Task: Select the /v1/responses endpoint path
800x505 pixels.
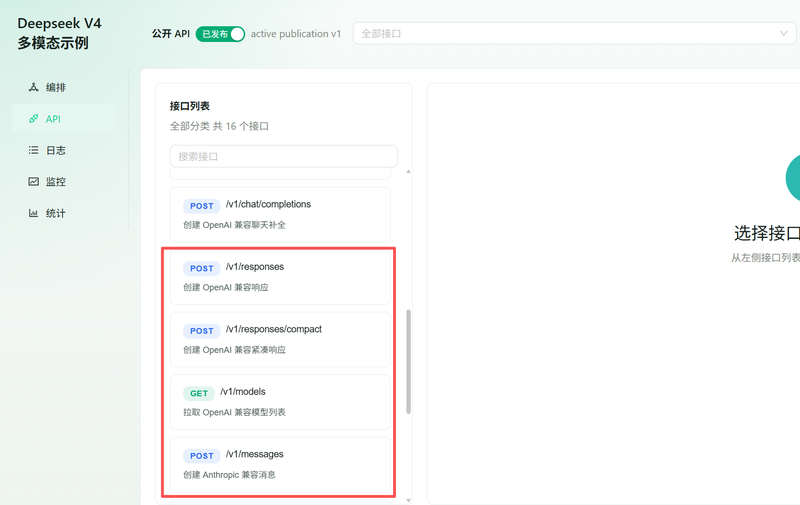Action: point(255,267)
